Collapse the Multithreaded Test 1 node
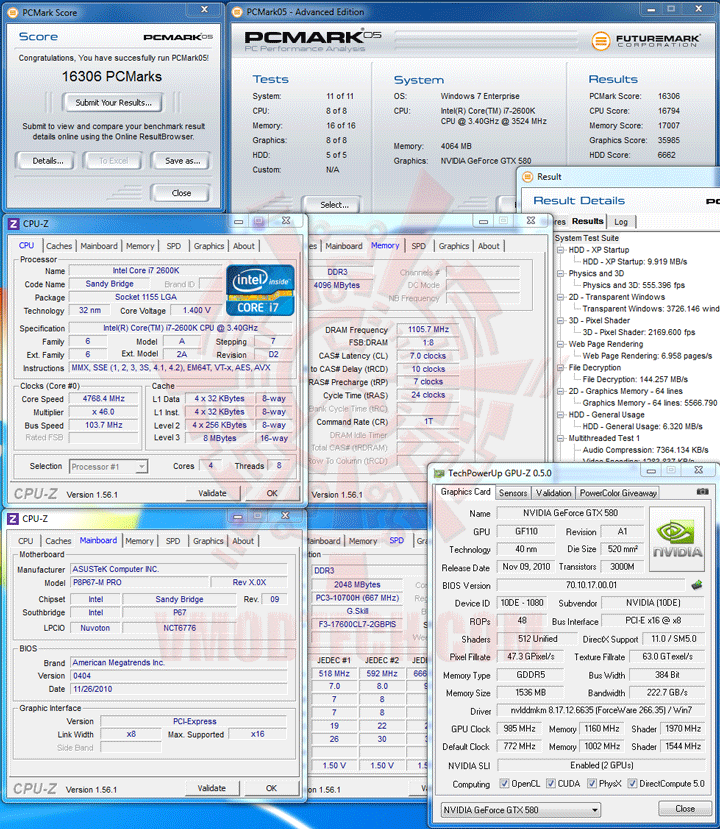 560,438
